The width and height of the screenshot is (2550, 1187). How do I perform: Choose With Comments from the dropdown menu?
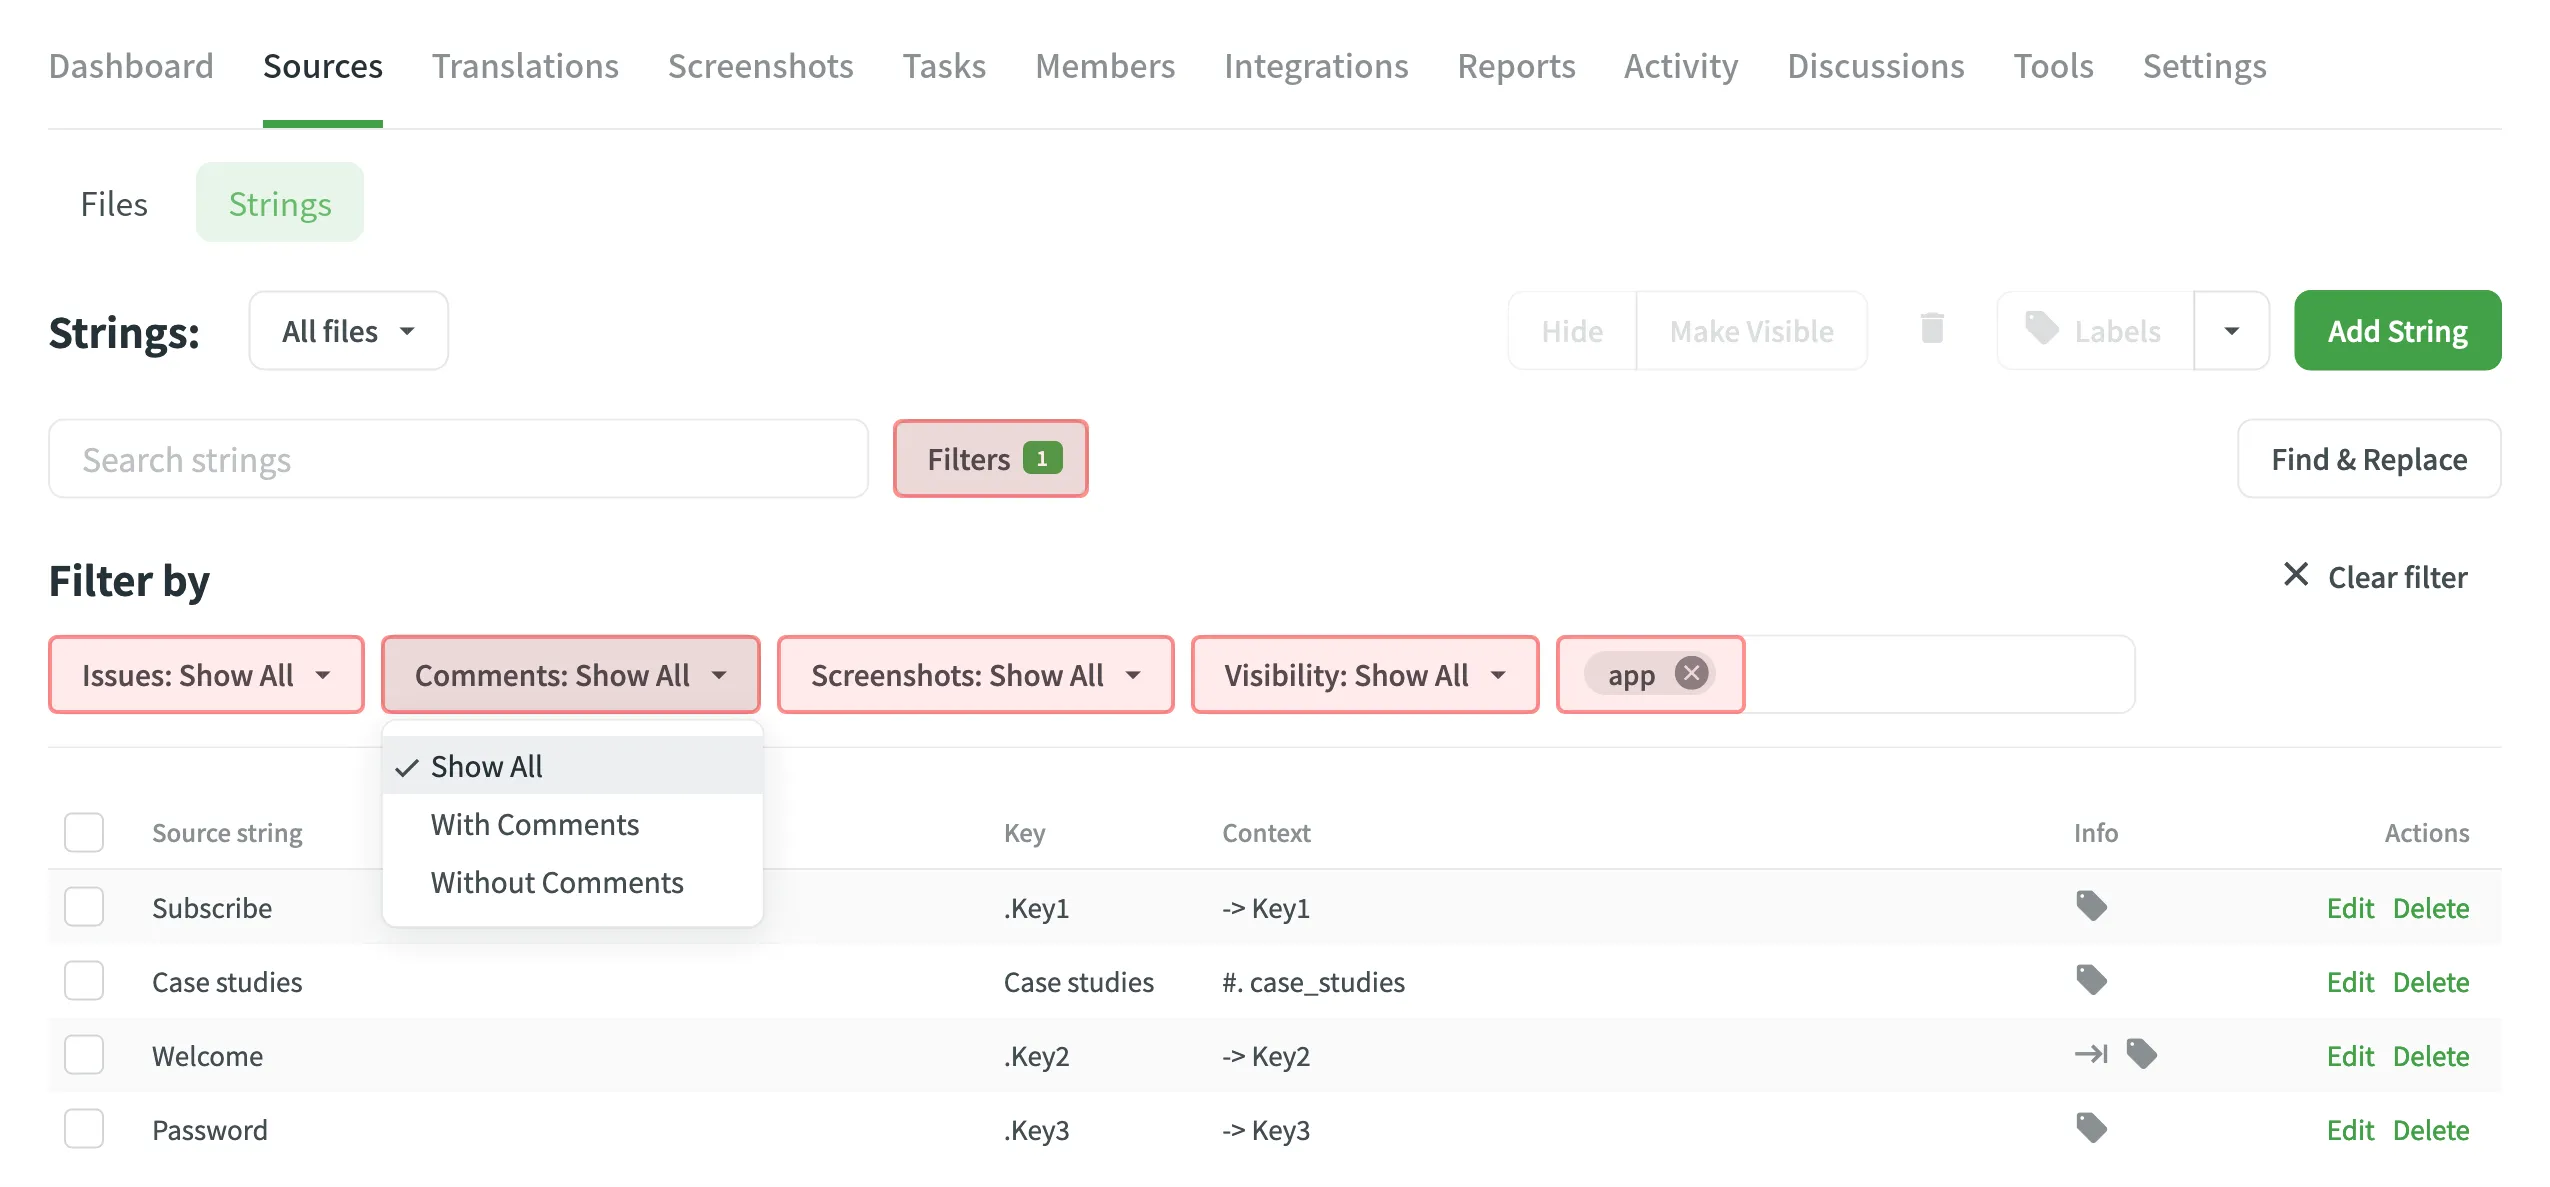tap(534, 825)
